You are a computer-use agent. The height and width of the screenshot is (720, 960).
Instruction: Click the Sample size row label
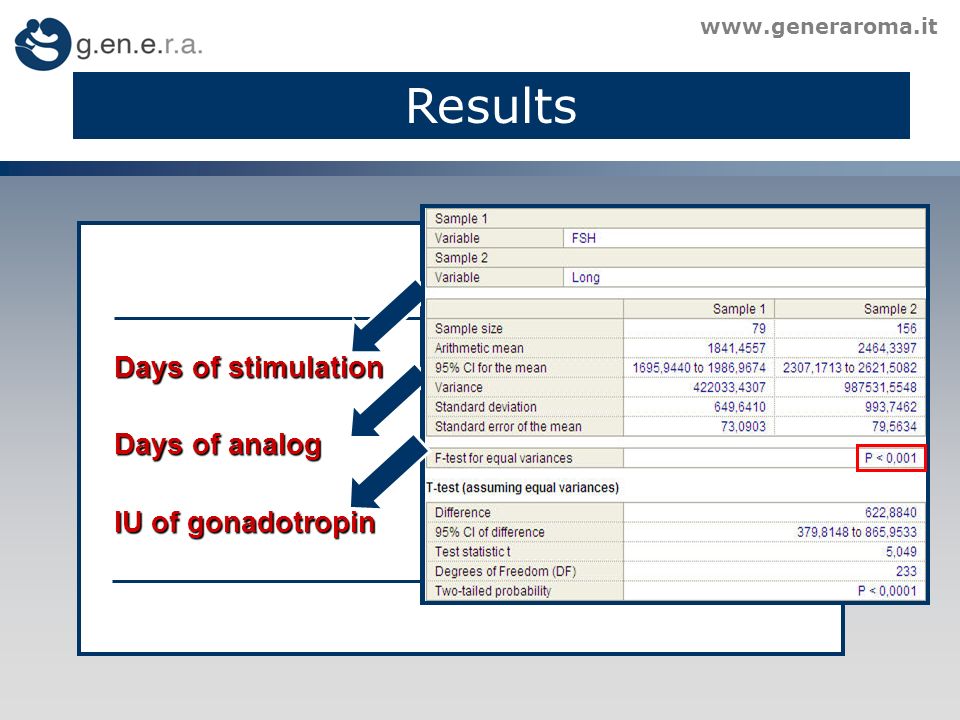click(x=468, y=329)
